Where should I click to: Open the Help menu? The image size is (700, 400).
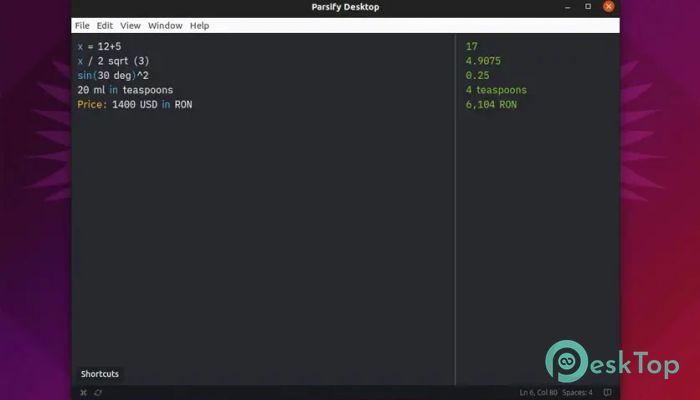pyautogui.click(x=200, y=25)
